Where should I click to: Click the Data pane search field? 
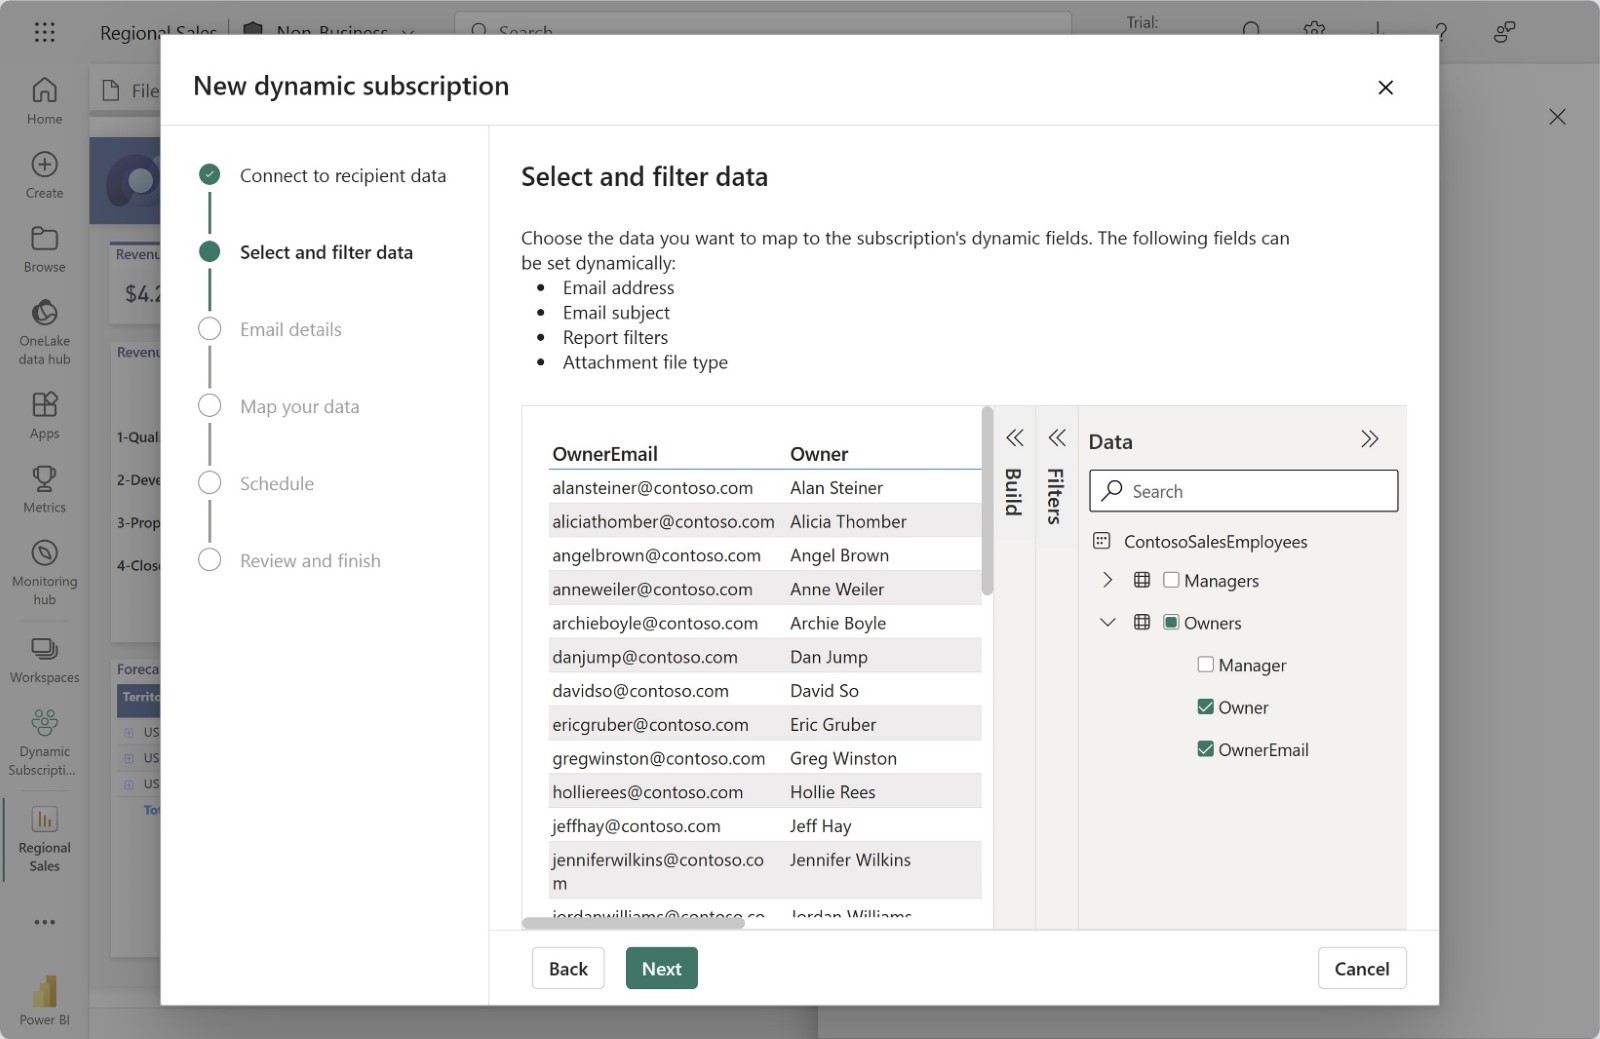[x=1243, y=491]
